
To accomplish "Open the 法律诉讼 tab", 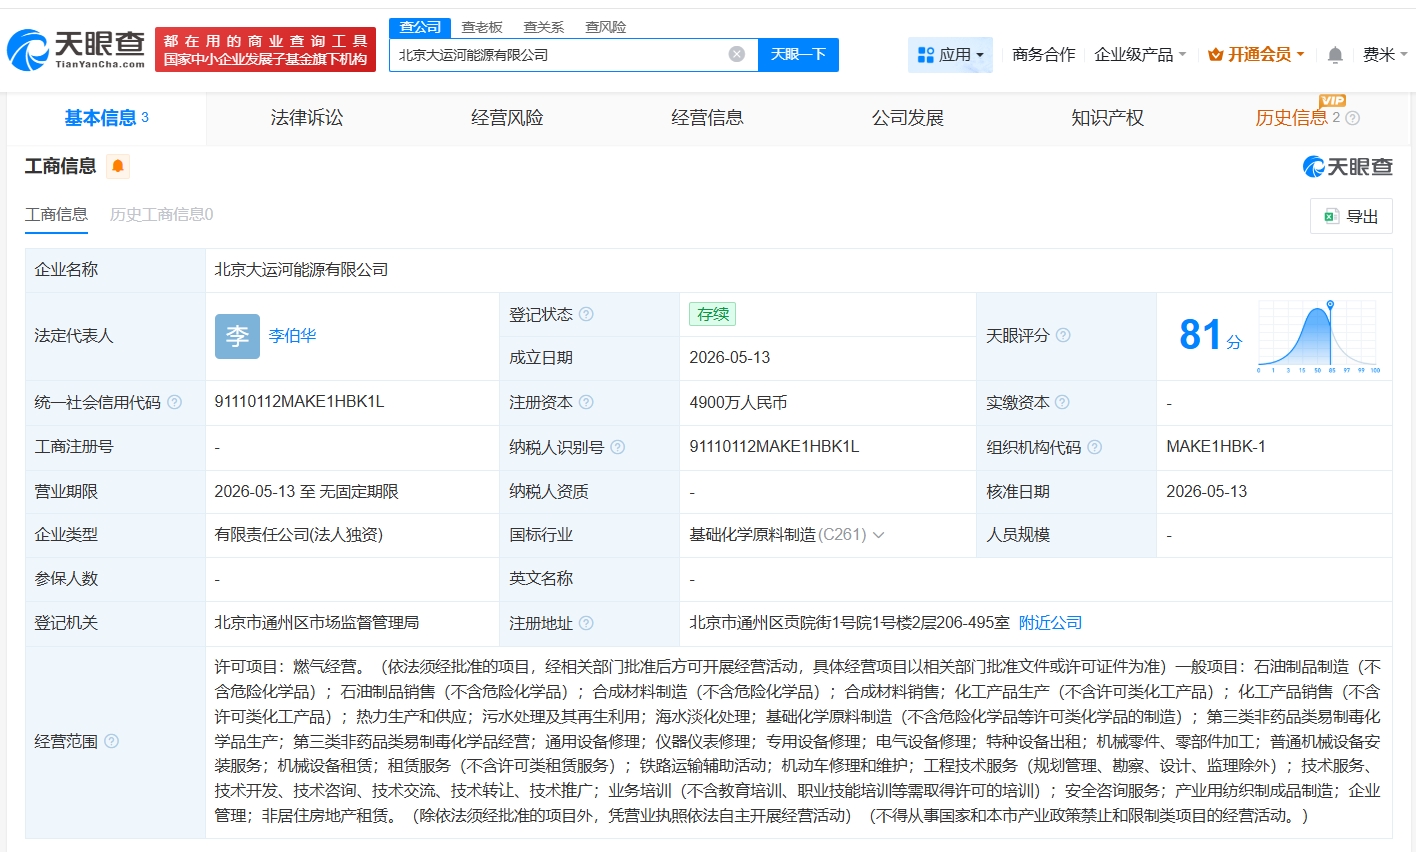I will 307,118.
